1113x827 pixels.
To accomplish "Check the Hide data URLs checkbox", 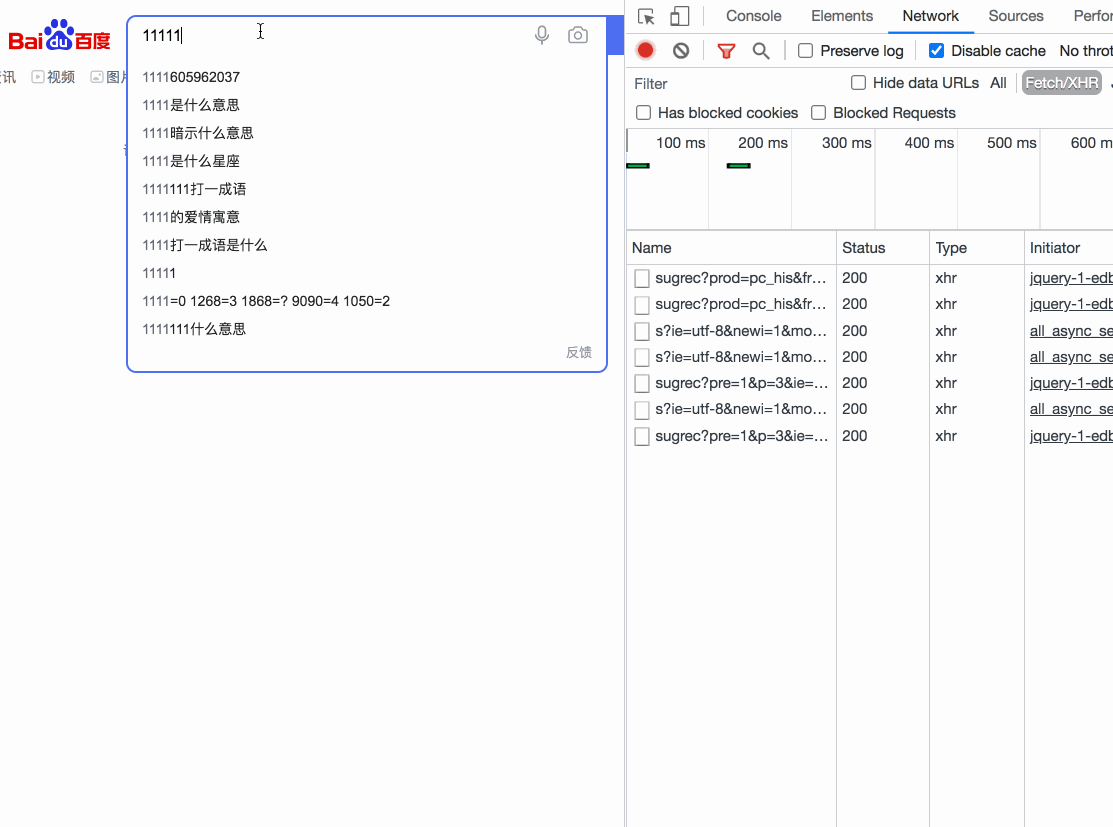I will click(x=858, y=83).
